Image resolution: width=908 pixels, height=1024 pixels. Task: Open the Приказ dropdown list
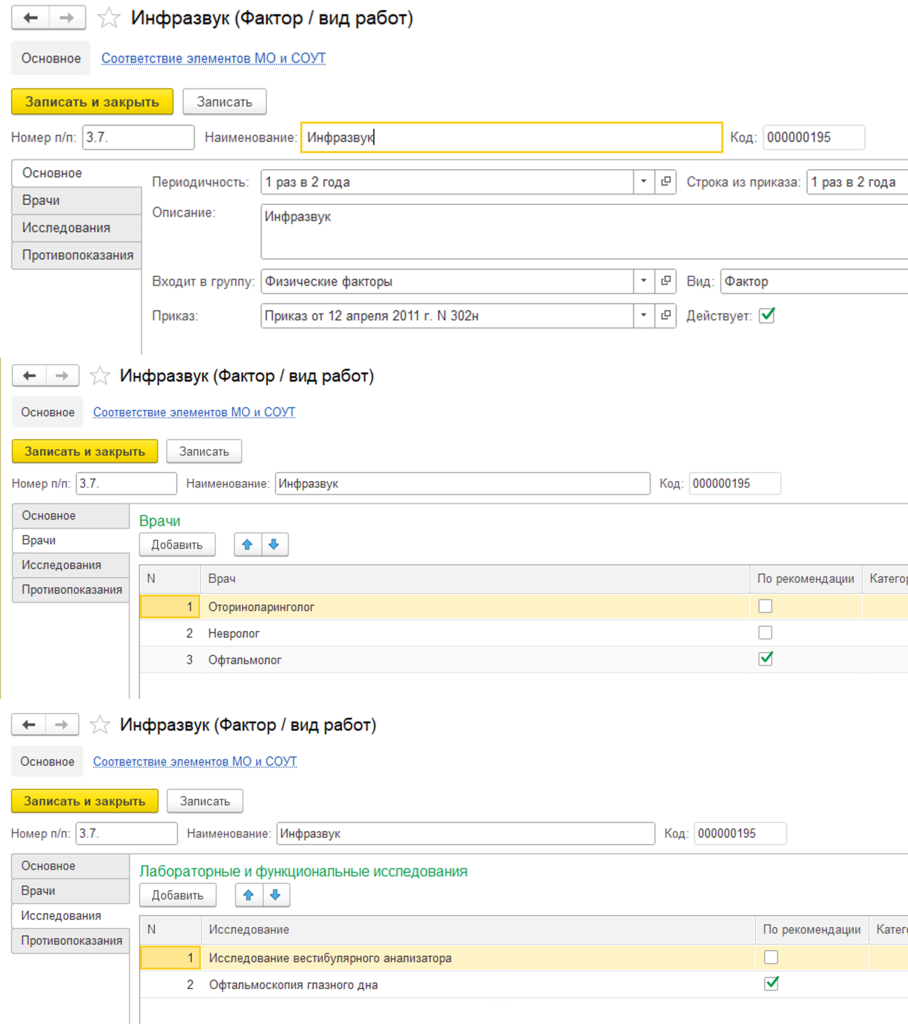(x=643, y=315)
